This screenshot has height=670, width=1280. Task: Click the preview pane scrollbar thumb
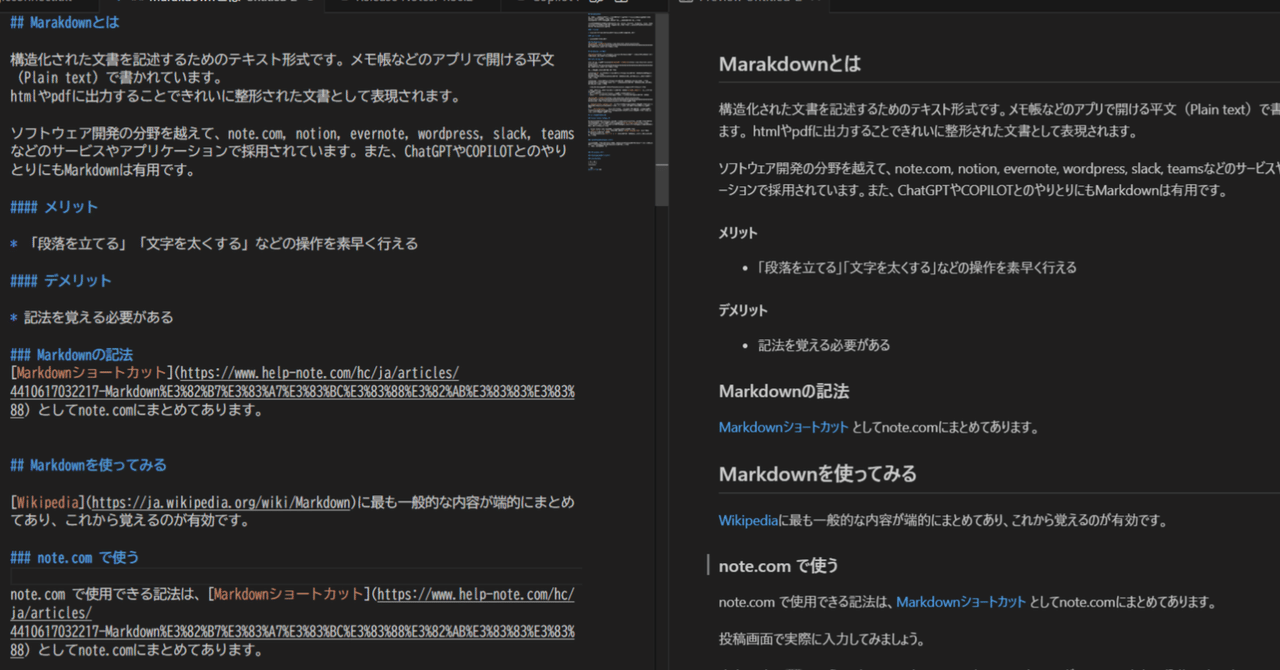(1276, 100)
